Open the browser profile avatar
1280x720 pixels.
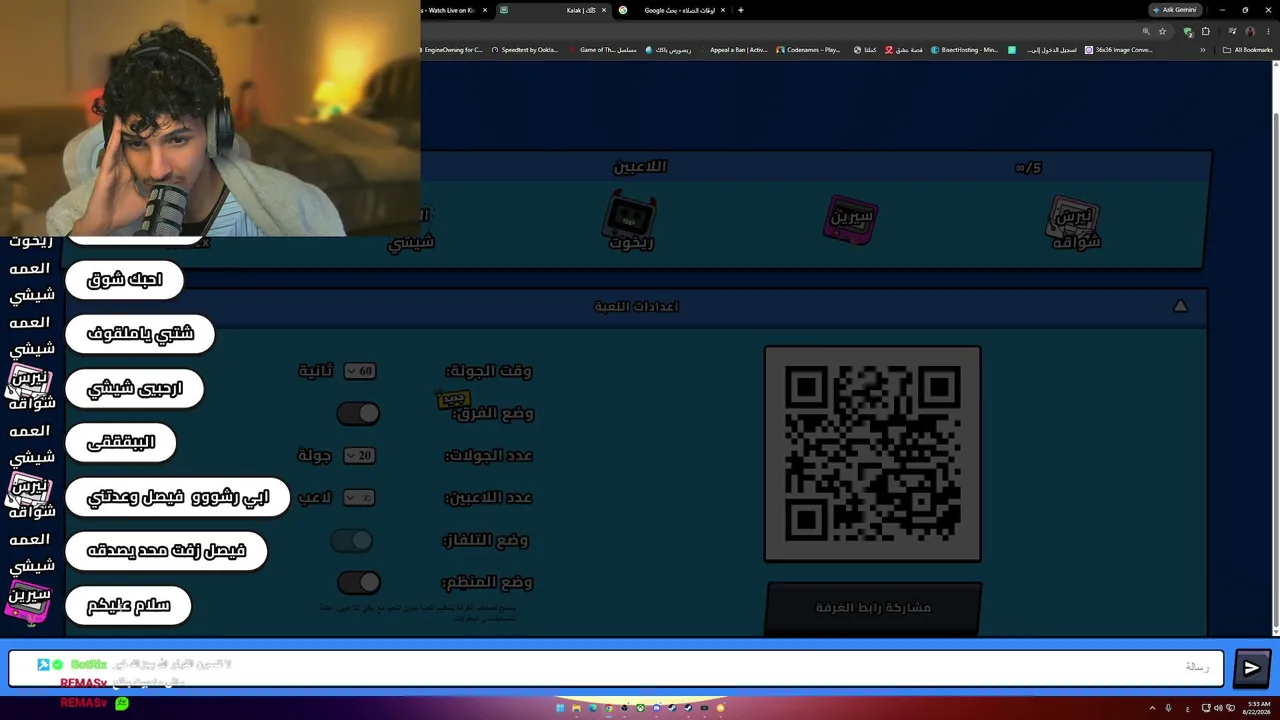coord(1250,31)
